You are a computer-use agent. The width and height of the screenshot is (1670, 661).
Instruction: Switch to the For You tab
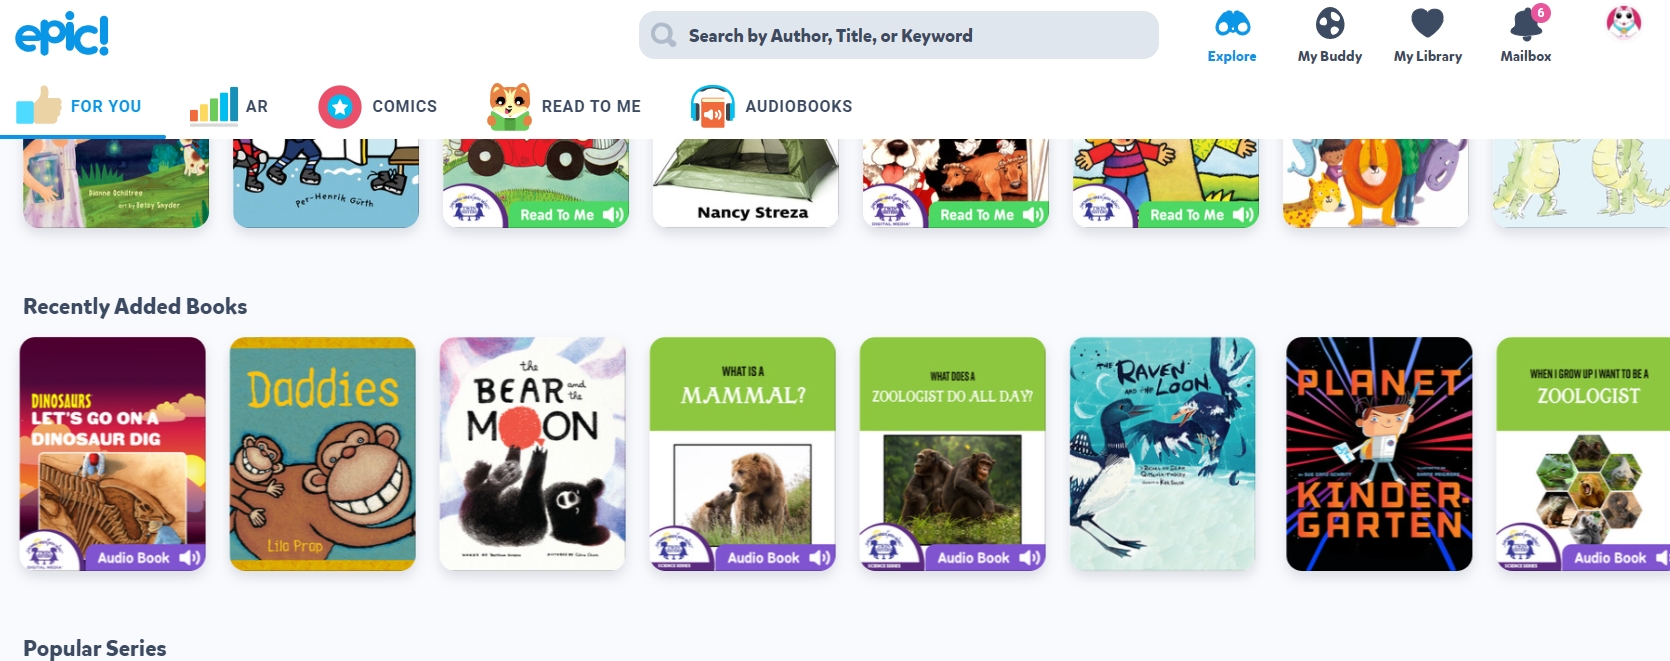[80, 106]
